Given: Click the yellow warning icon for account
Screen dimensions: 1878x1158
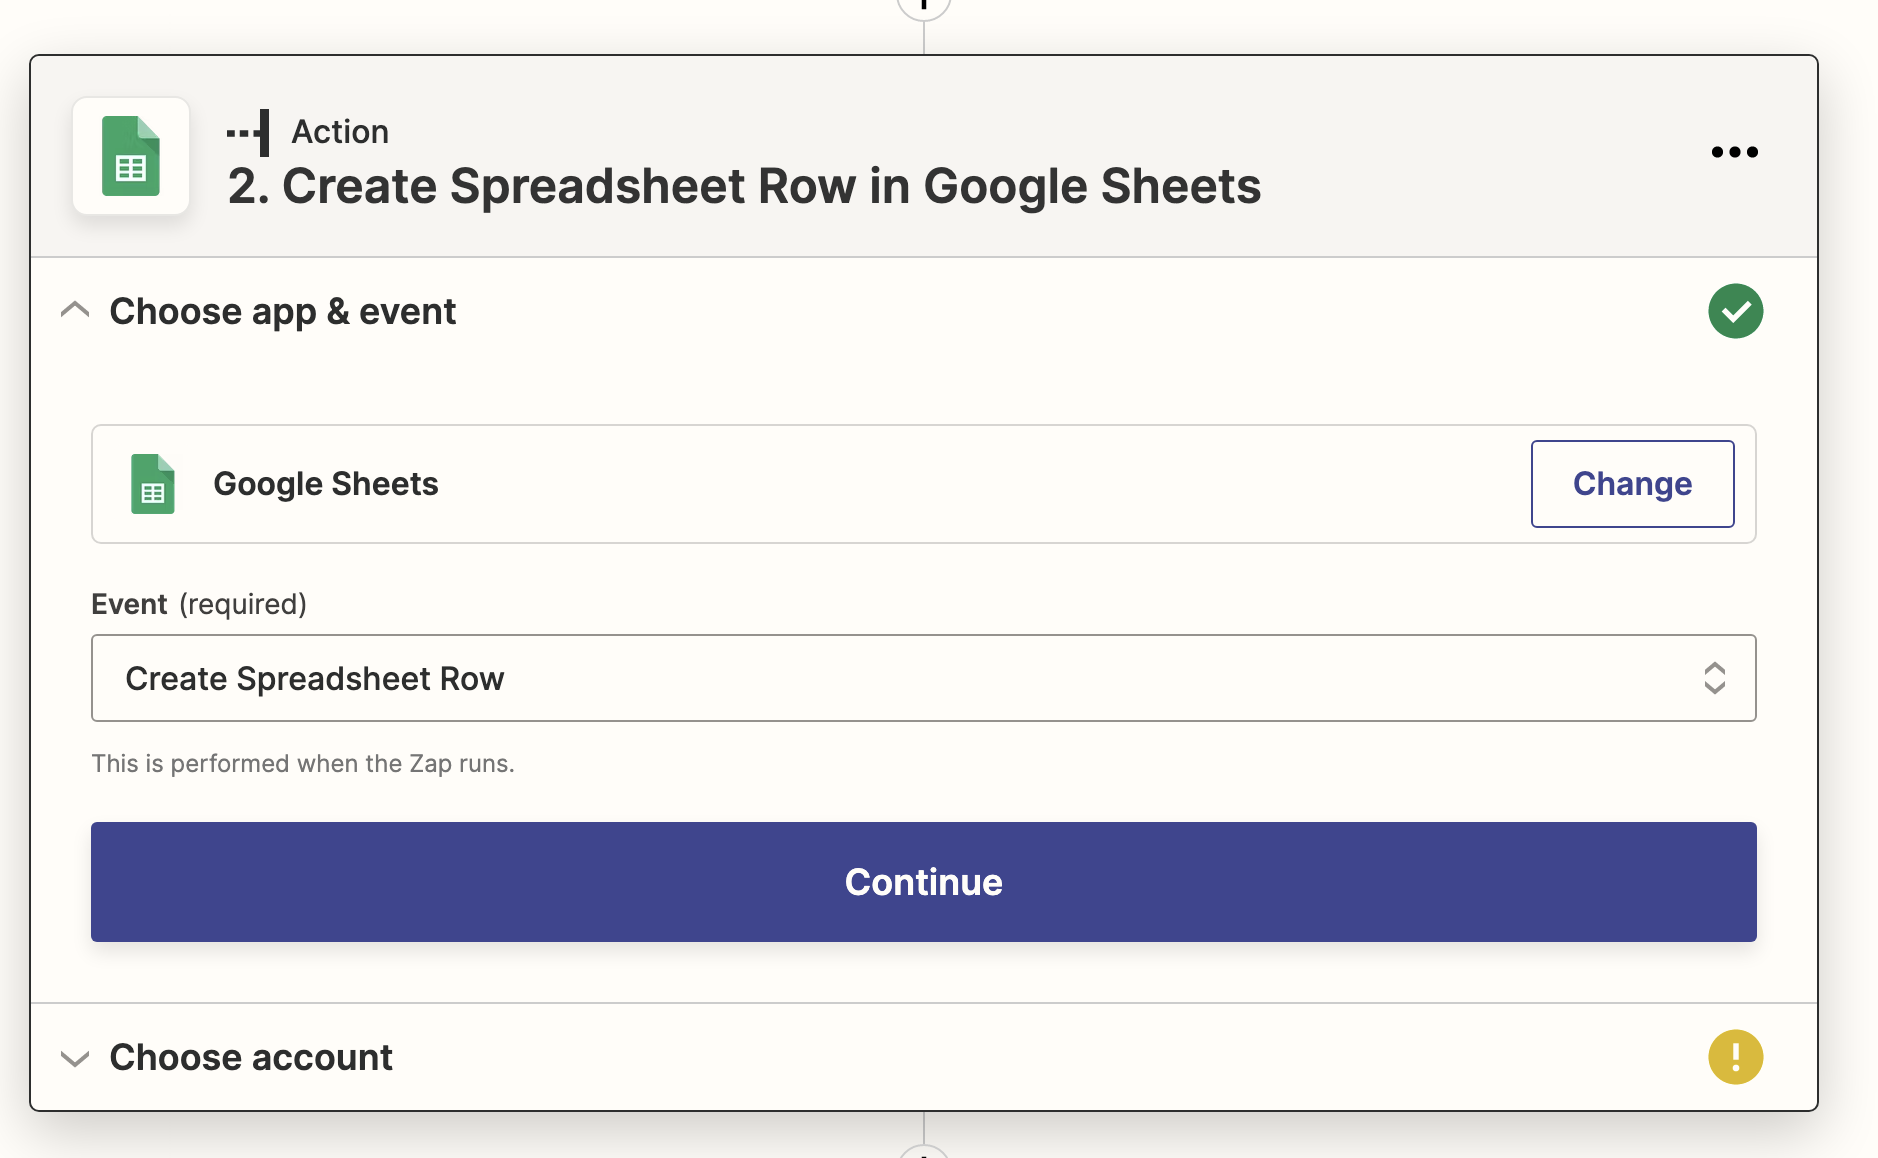Looking at the screenshot, I should click(1735, 1057).
